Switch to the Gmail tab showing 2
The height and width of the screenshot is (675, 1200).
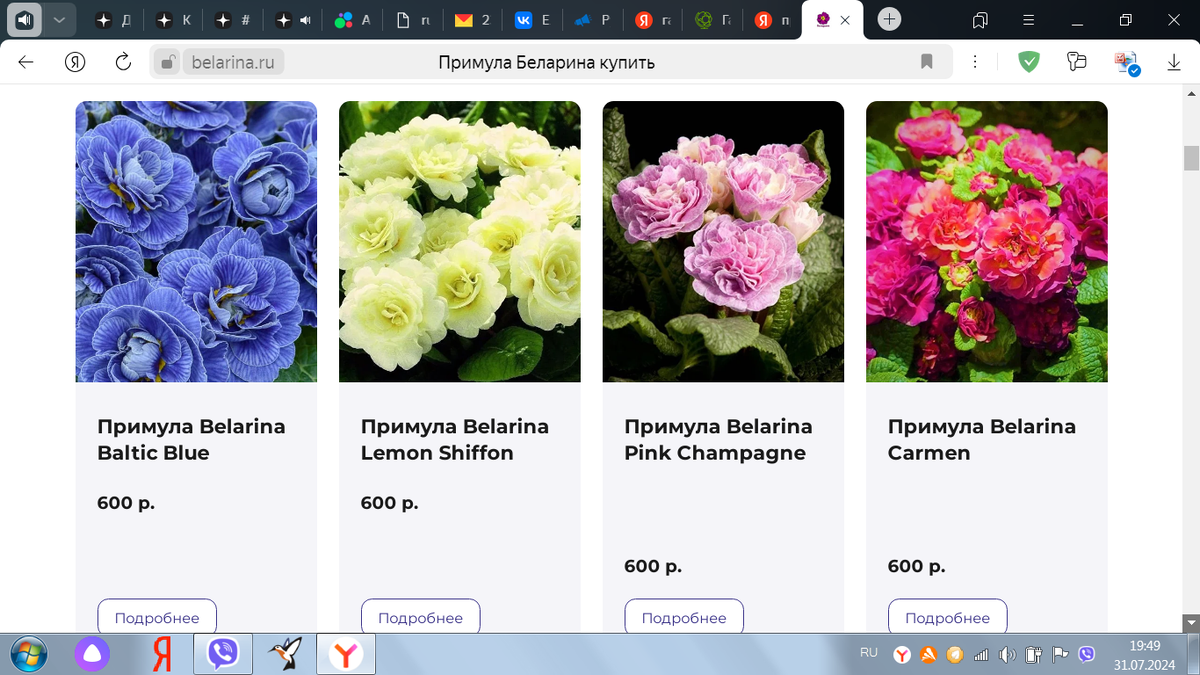tap(474, 20)
